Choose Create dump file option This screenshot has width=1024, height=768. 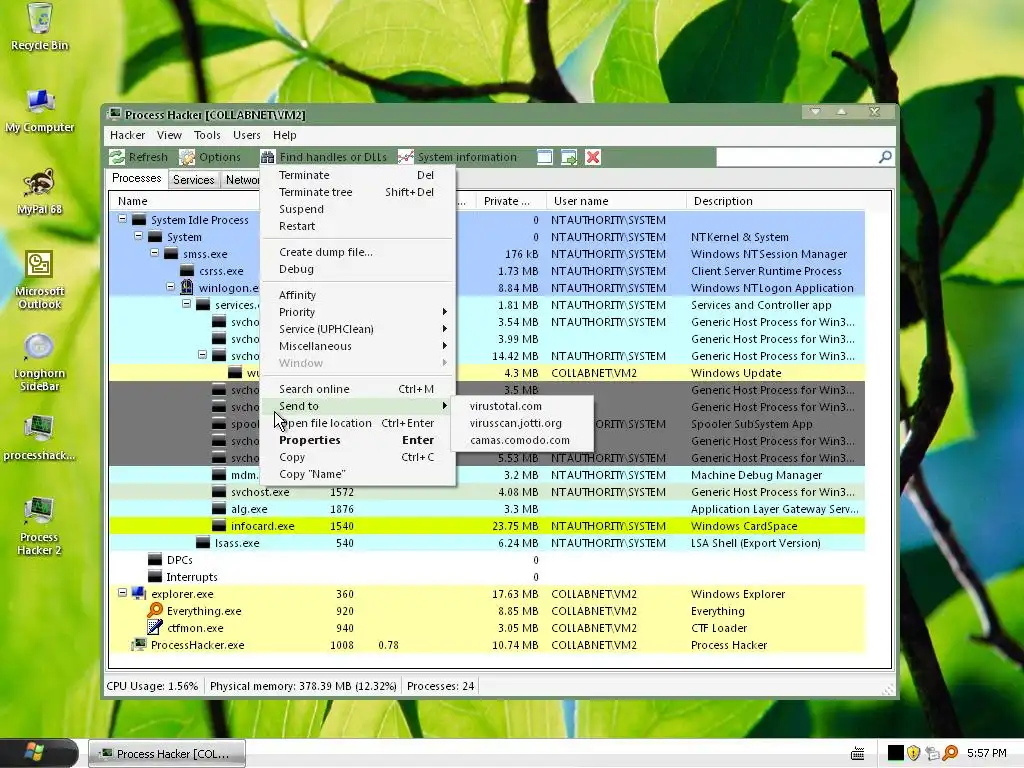[x=357, y=252]
